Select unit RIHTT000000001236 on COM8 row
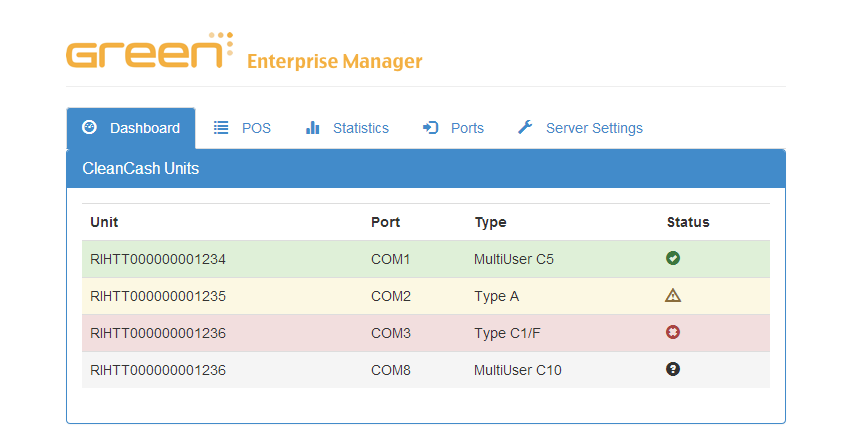Viewport: 844px width, 440px height. coord(158,371)
